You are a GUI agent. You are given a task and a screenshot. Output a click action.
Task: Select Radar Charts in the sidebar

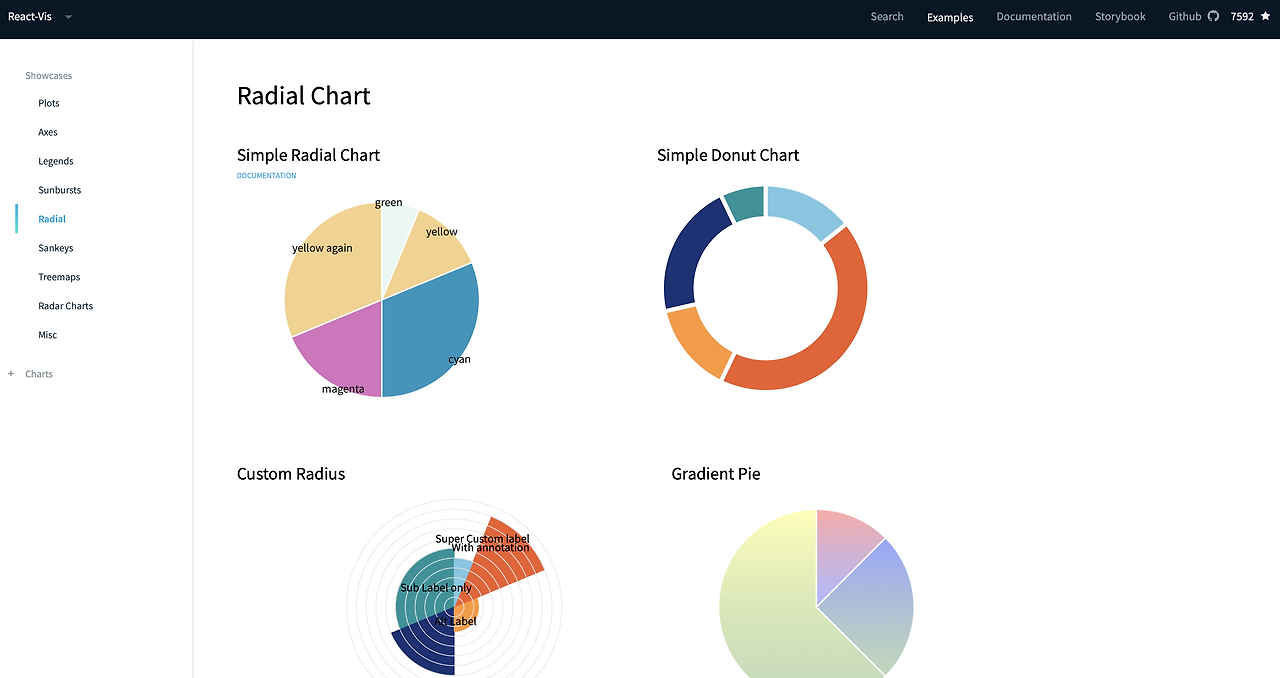click(66, 306)
